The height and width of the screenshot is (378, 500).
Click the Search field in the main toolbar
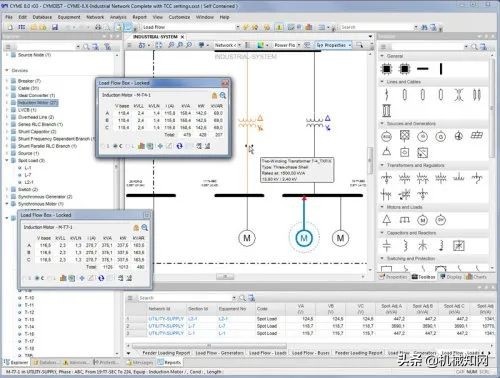click(377, 27)
